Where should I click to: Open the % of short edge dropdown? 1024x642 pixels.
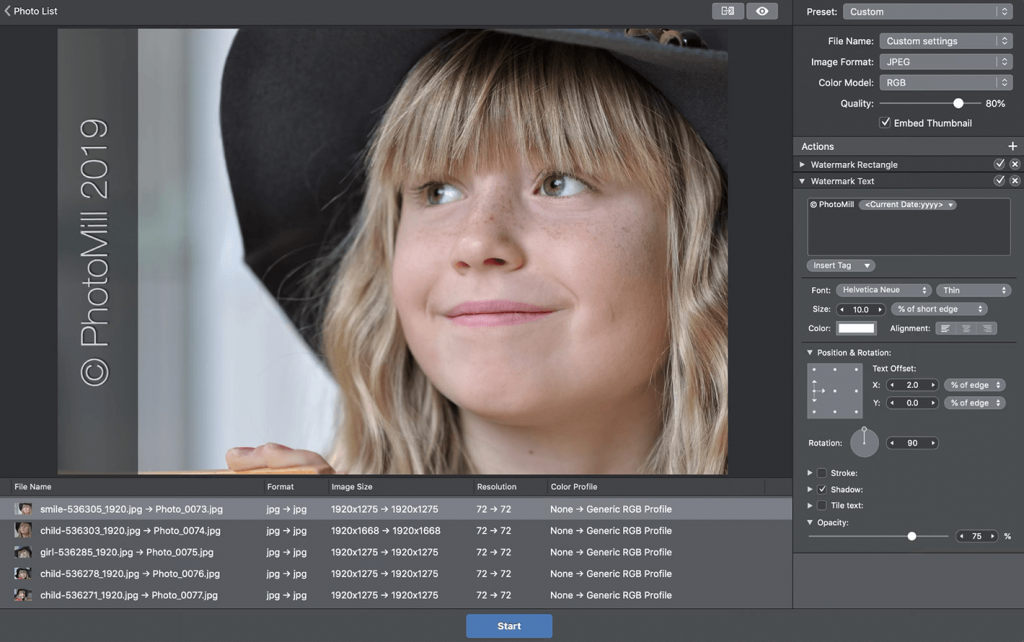coord(939,309)
